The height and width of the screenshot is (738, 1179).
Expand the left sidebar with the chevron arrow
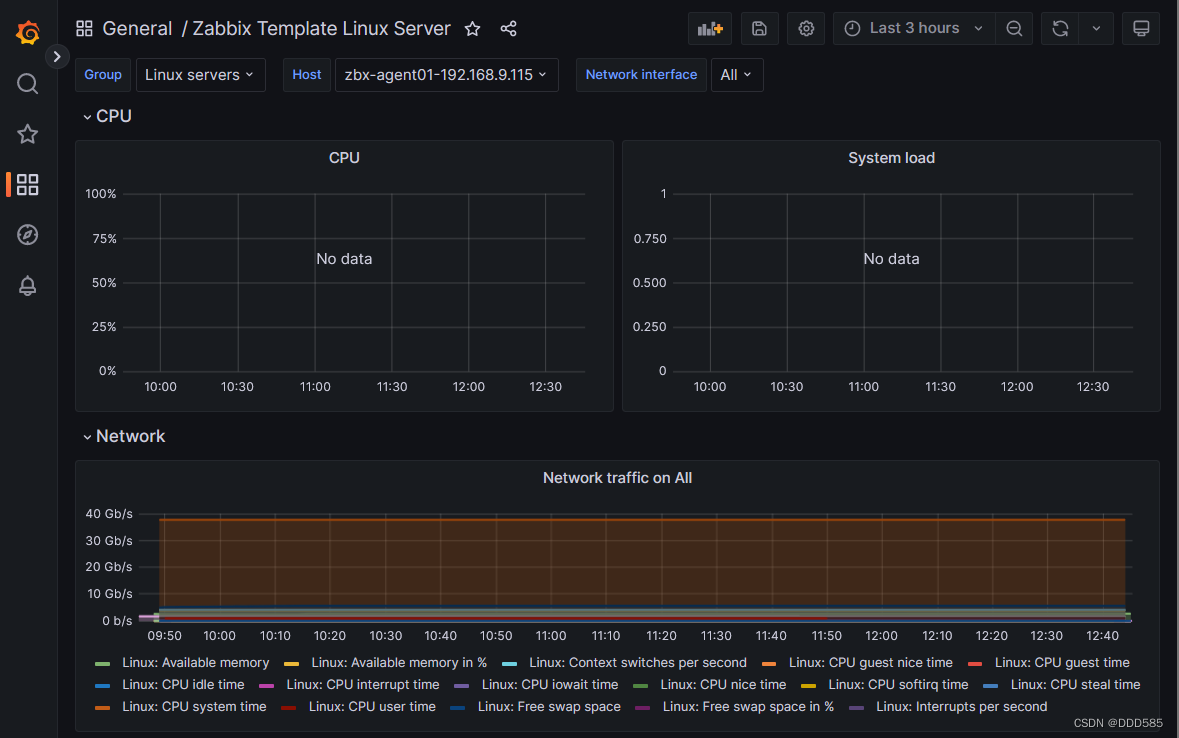[x=57, y=57]
